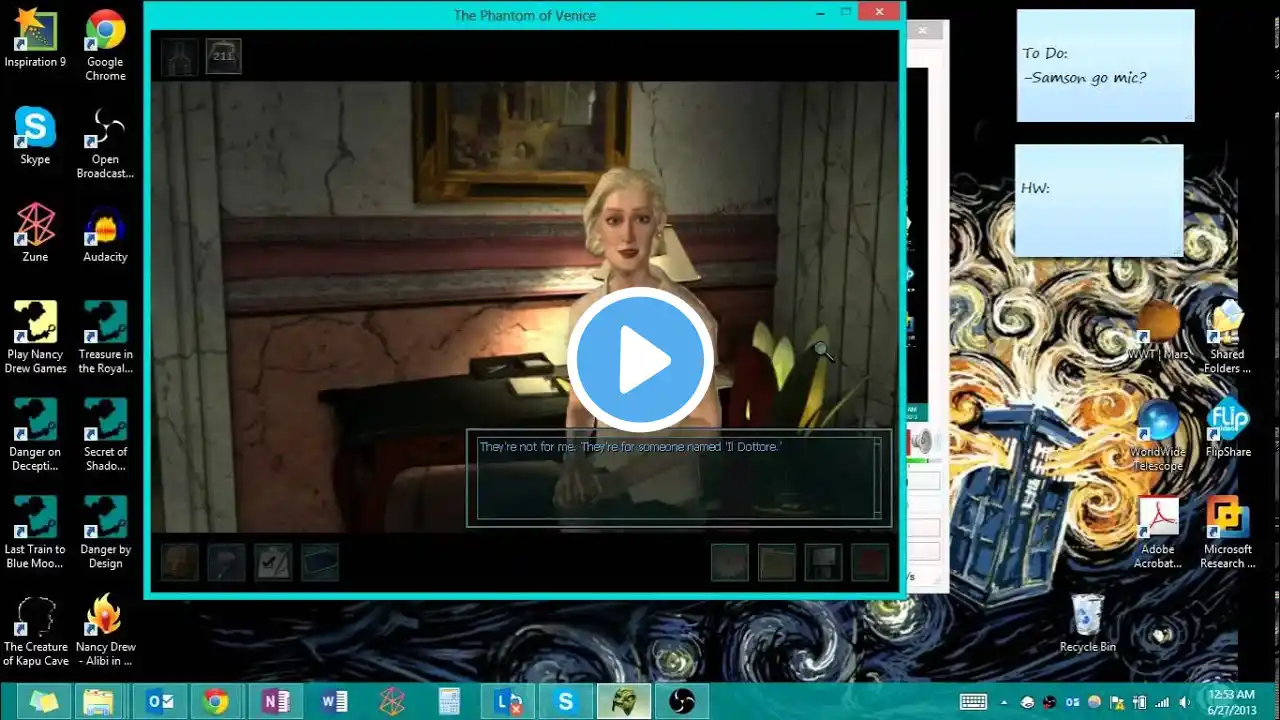The height and width of the screenshot is (720, 1280).
Task: Open The Creature of Kapu Cave shortcut
Action: 35,631
